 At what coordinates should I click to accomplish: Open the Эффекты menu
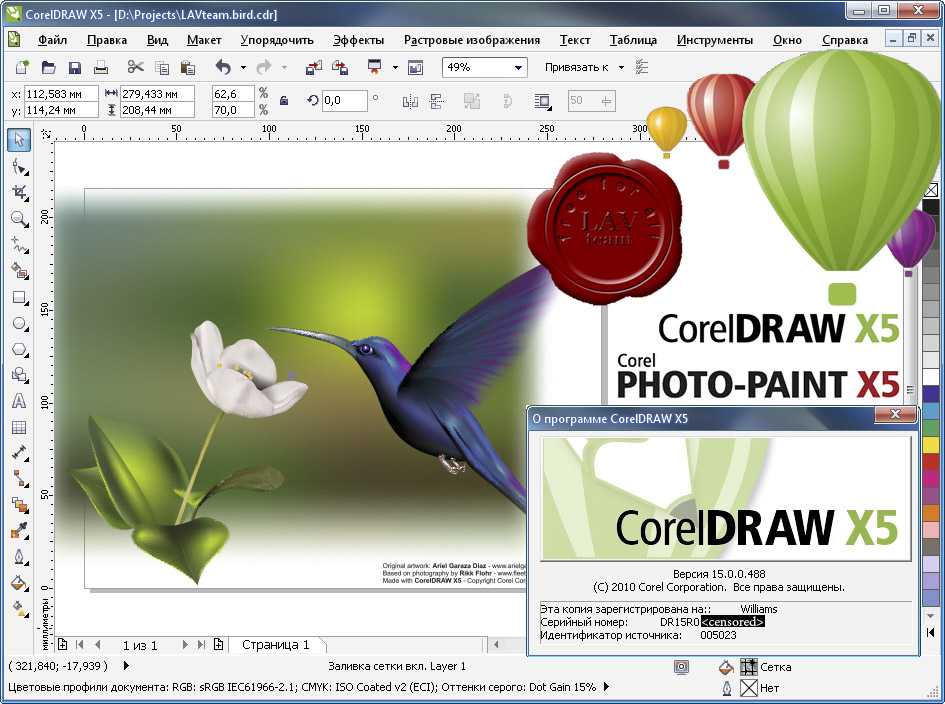pyautogui.click(x=359, y=40)
